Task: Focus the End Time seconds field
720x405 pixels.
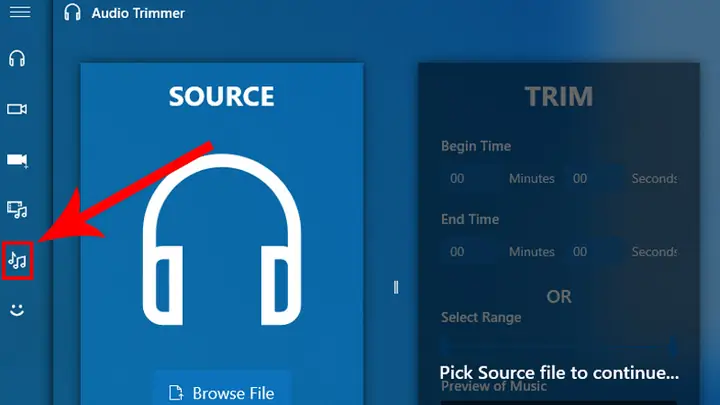Action: pyautogui.click(x=592, y=252)
